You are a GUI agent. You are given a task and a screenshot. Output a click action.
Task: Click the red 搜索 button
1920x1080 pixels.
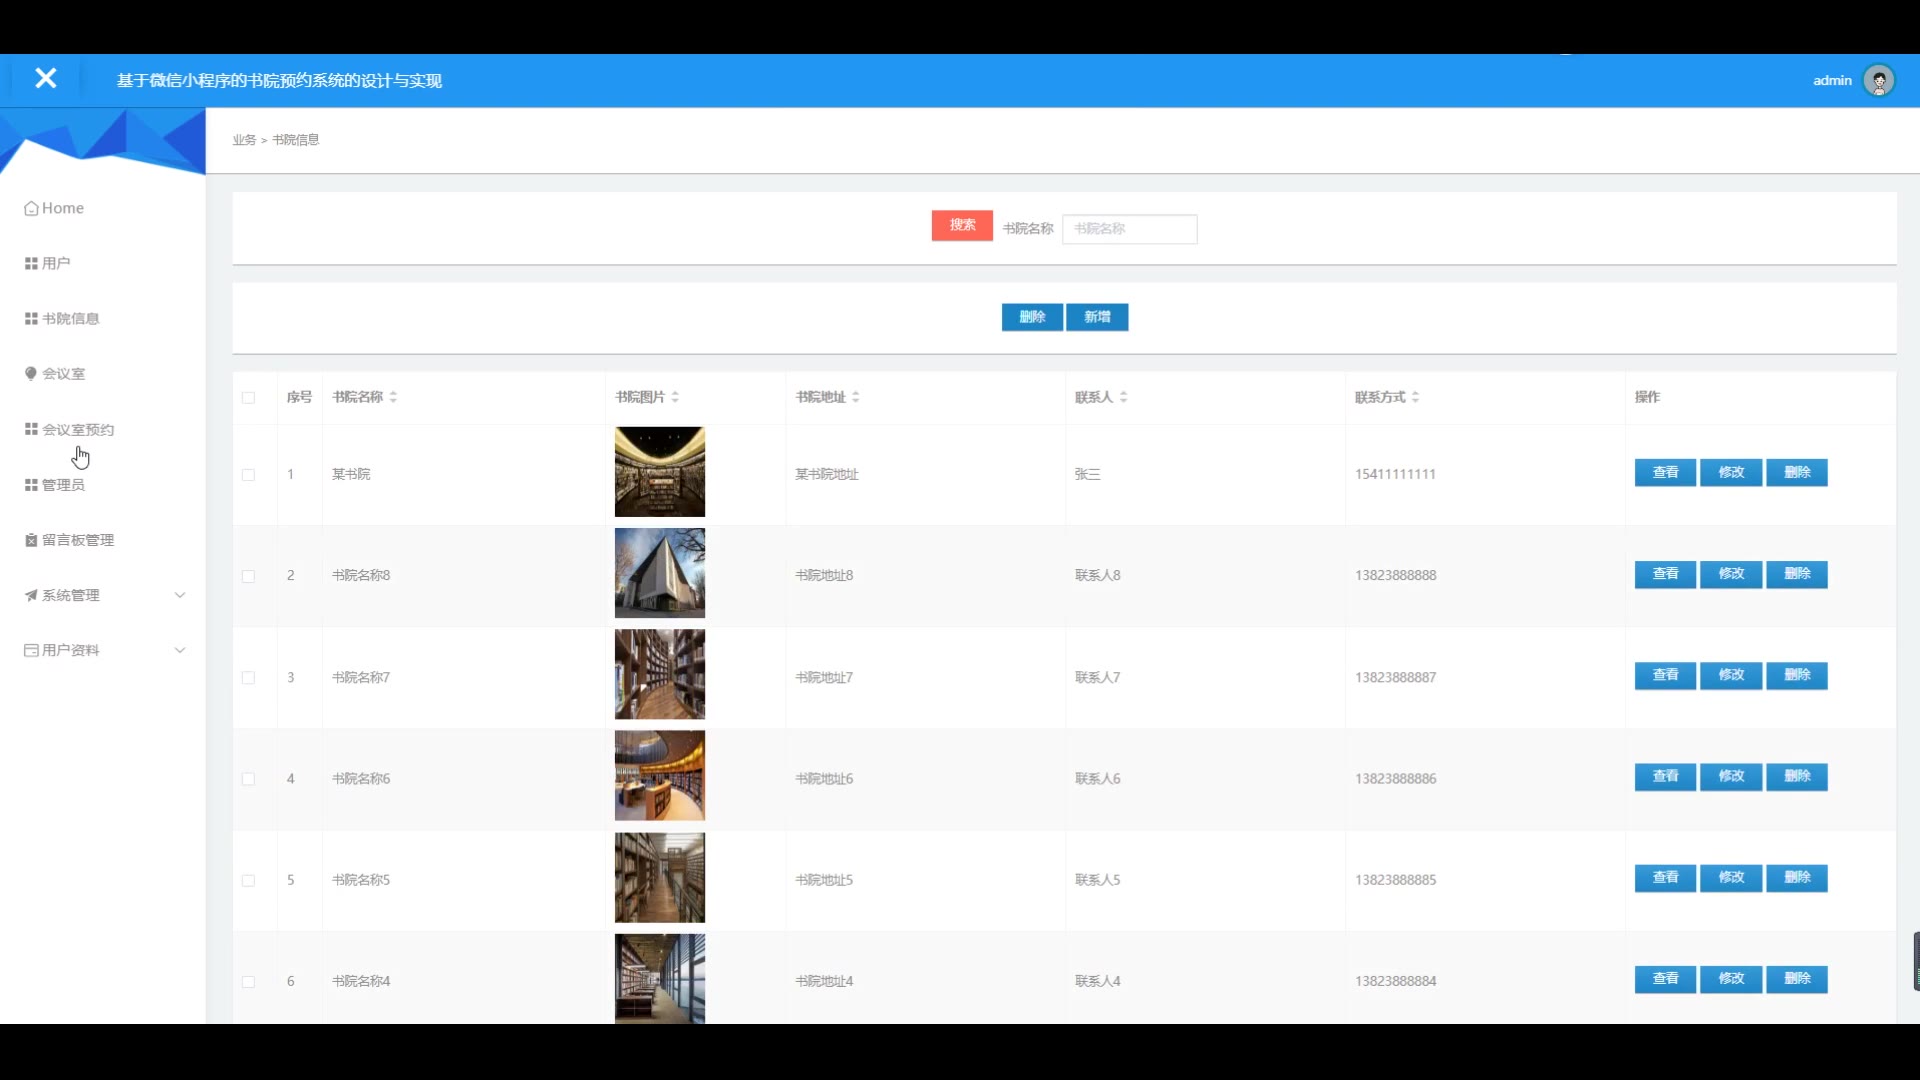[962, 225]
